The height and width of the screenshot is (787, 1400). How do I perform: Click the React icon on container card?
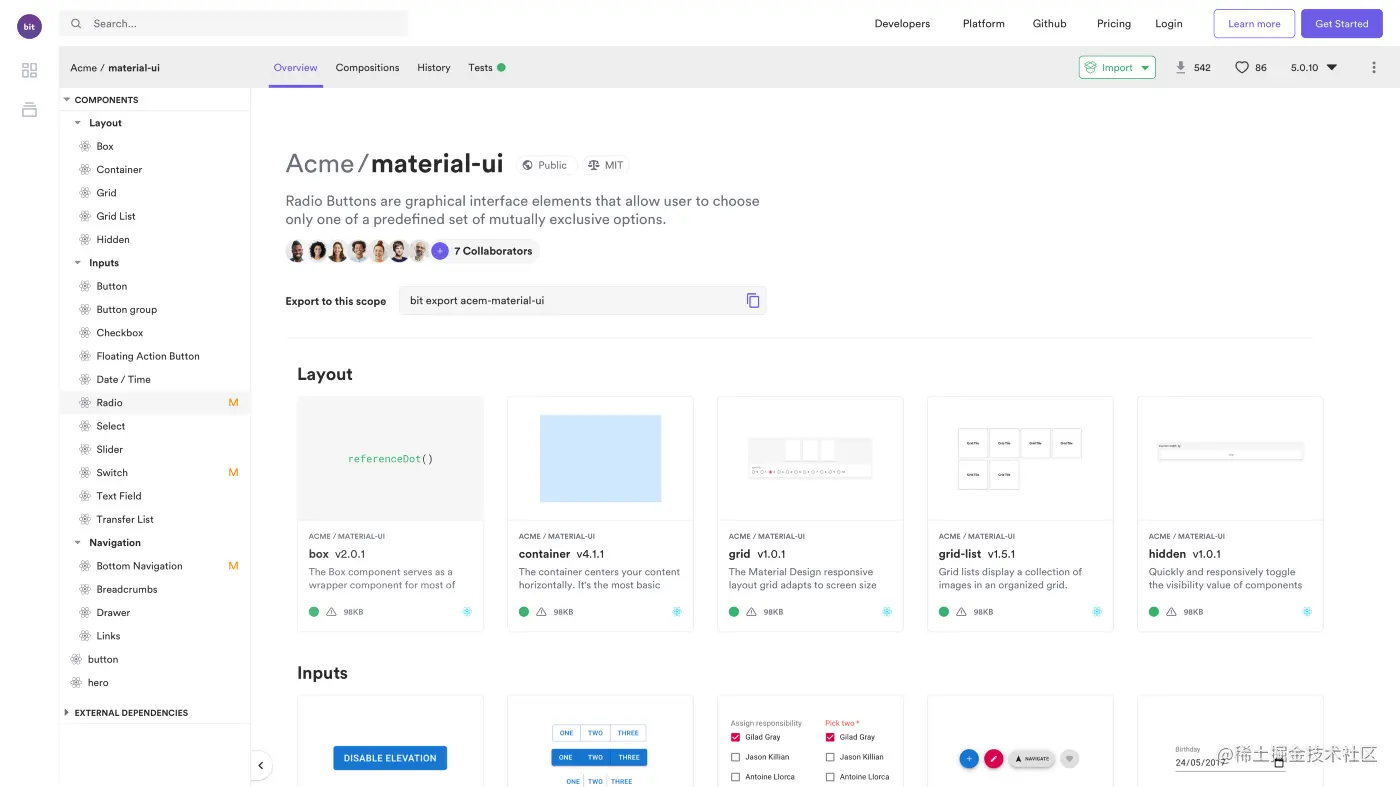(x=677, y=611)
